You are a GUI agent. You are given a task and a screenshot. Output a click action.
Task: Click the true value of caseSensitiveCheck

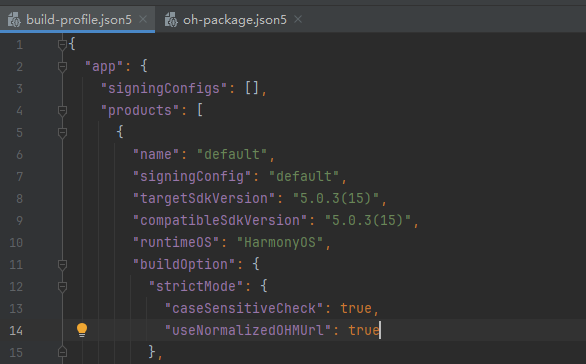tap(356, 309)
